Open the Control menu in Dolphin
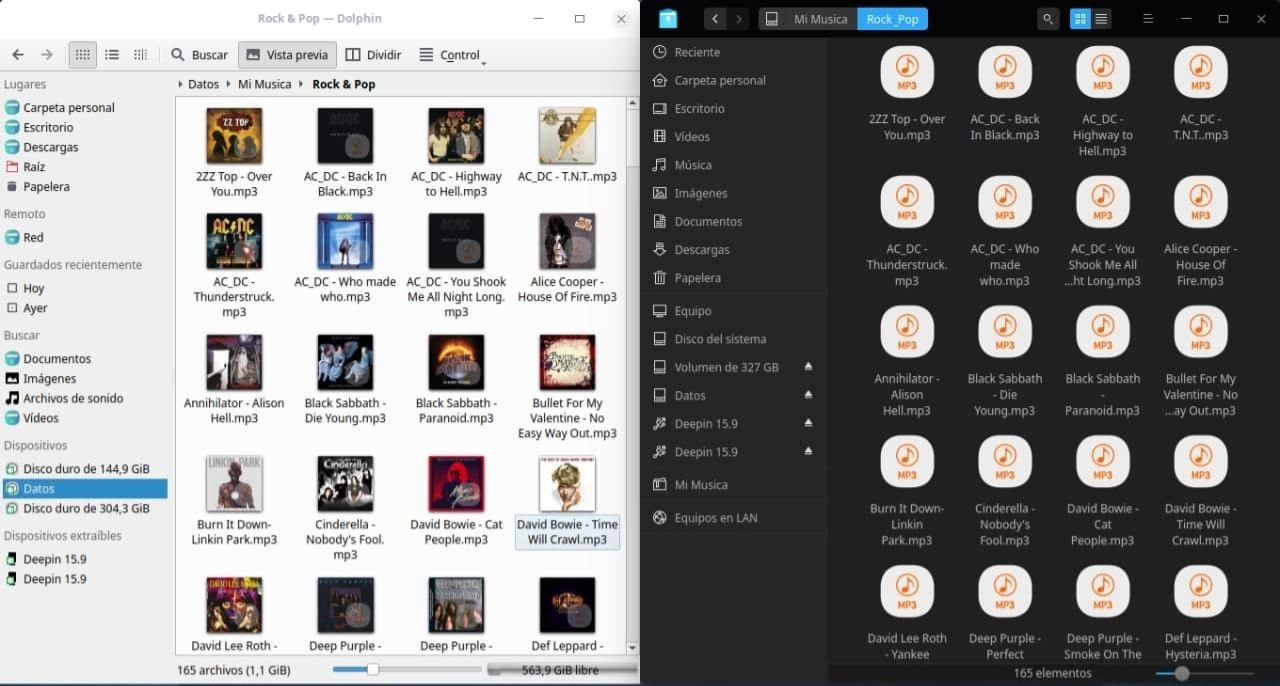This screenshot has width=1280, height=686. [x=450, y=55]
